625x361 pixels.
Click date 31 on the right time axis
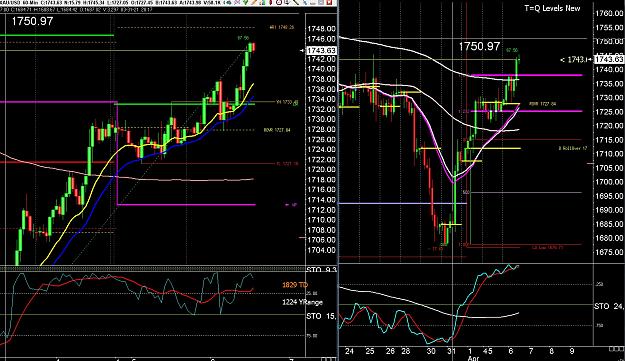451,351
